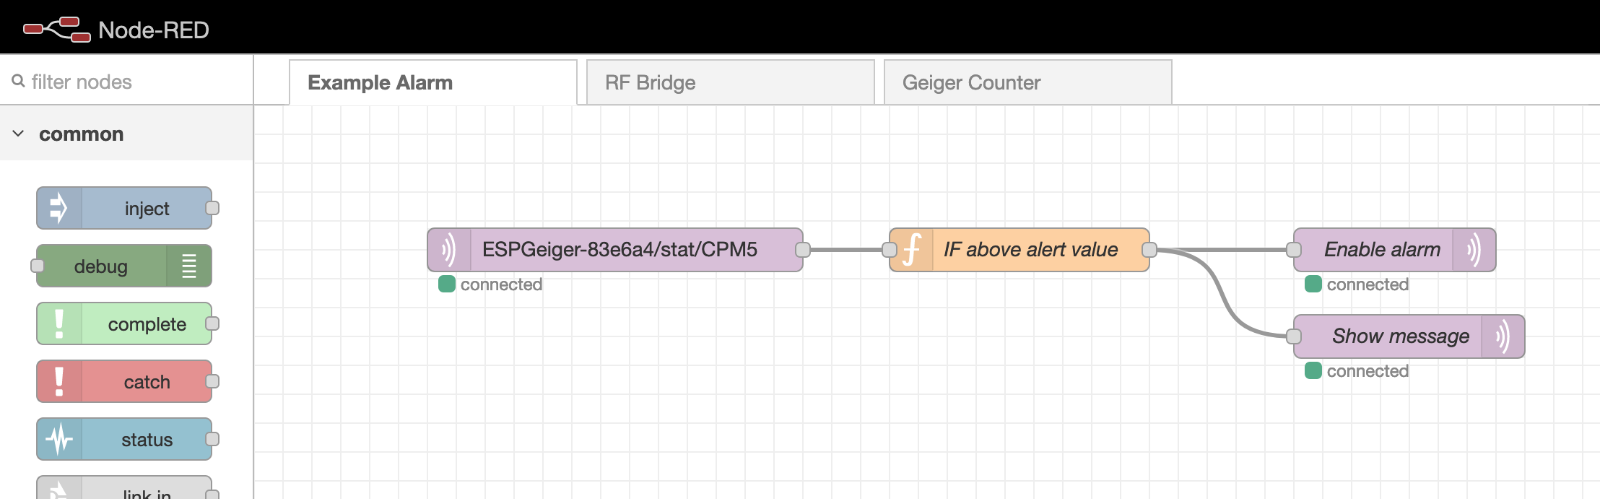Click the MQTT icon on Show message node
Image resolution: width=1600 pixels, height=499 pixels.
tap(1503, 337)
